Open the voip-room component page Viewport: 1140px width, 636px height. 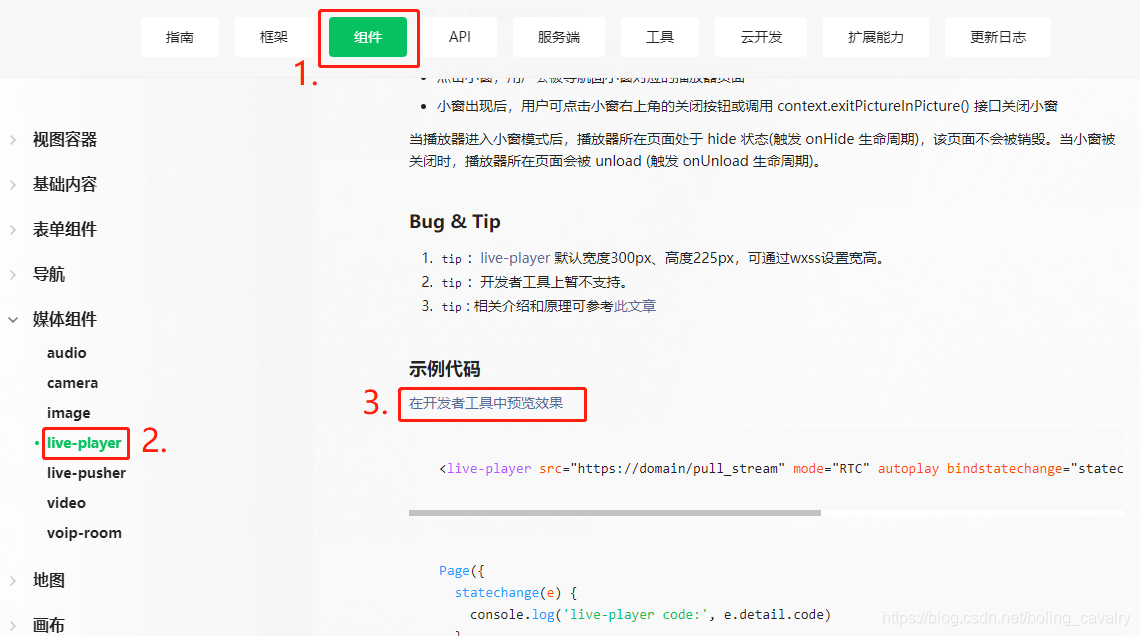[84, 533]
